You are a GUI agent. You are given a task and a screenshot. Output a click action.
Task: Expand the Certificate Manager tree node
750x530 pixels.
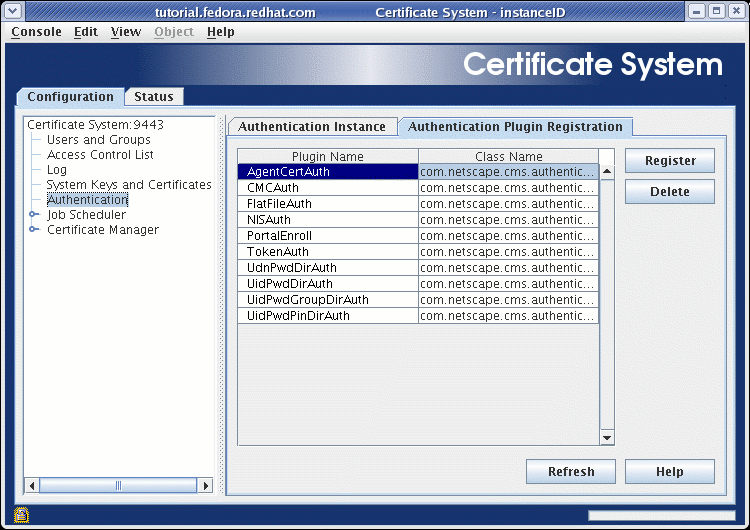[x=34, y=229]
